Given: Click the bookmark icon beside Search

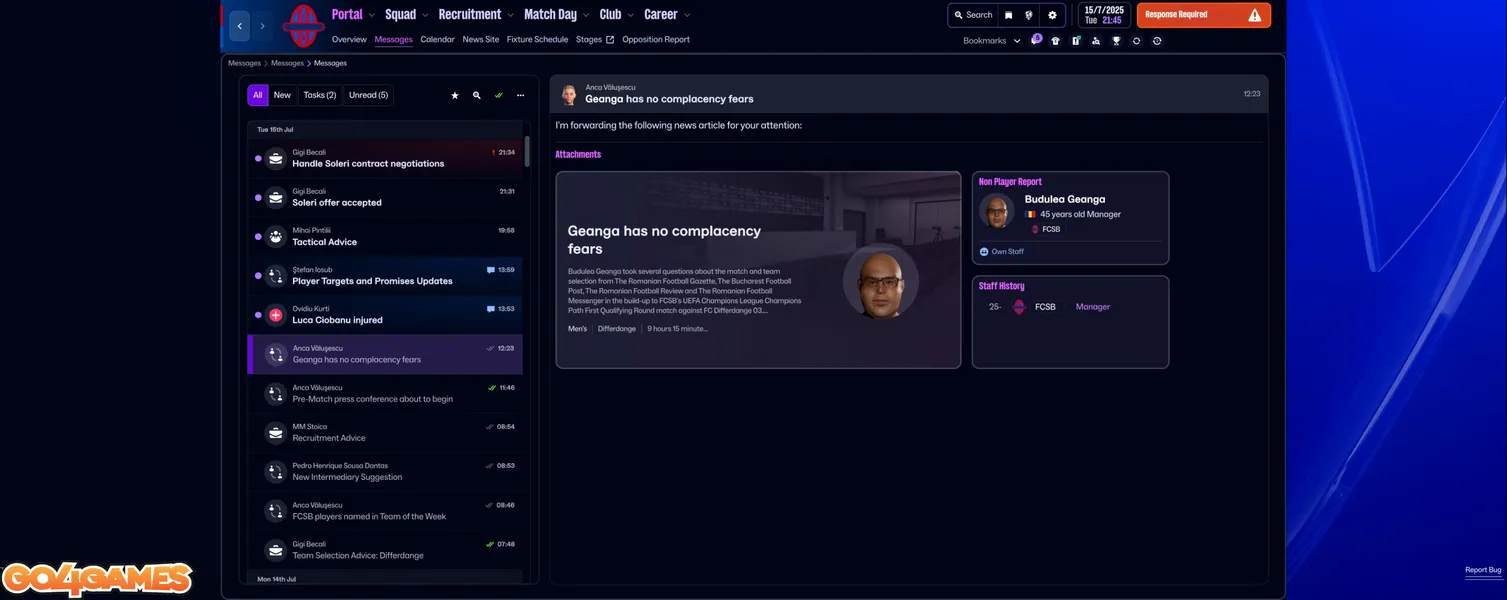Looking at the screenshot, I should [1008, 15].
